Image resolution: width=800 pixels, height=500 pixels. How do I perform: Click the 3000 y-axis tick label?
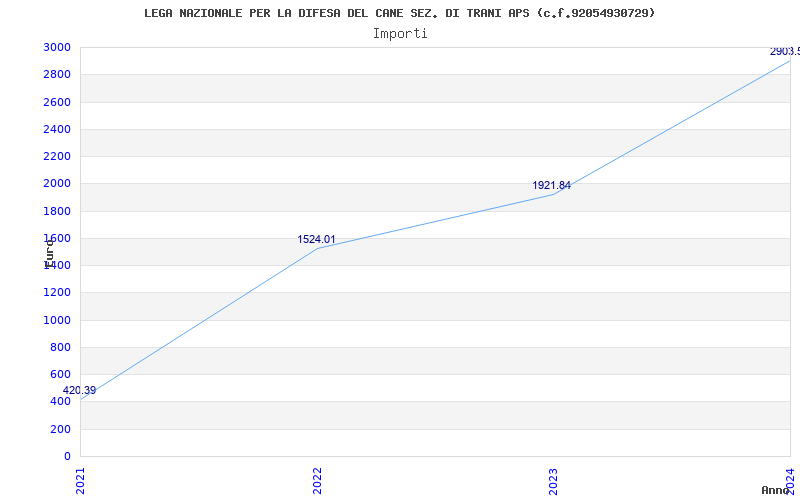(x=57, y=47)
